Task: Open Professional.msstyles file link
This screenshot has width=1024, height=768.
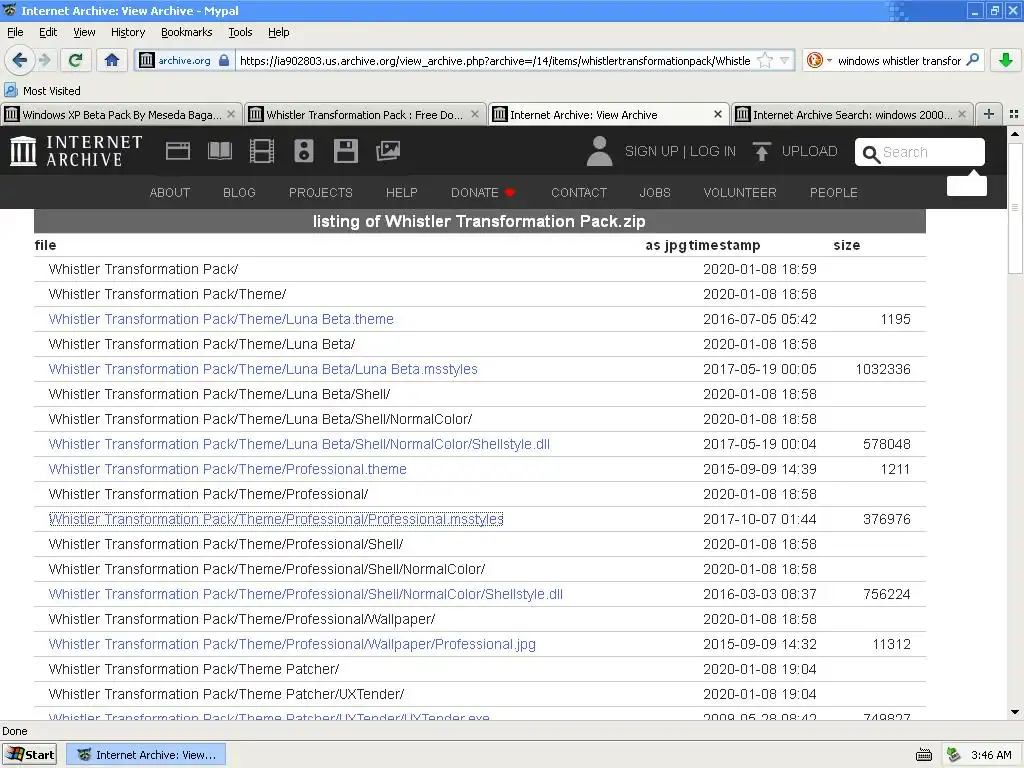Action: (x=276, y=519)
